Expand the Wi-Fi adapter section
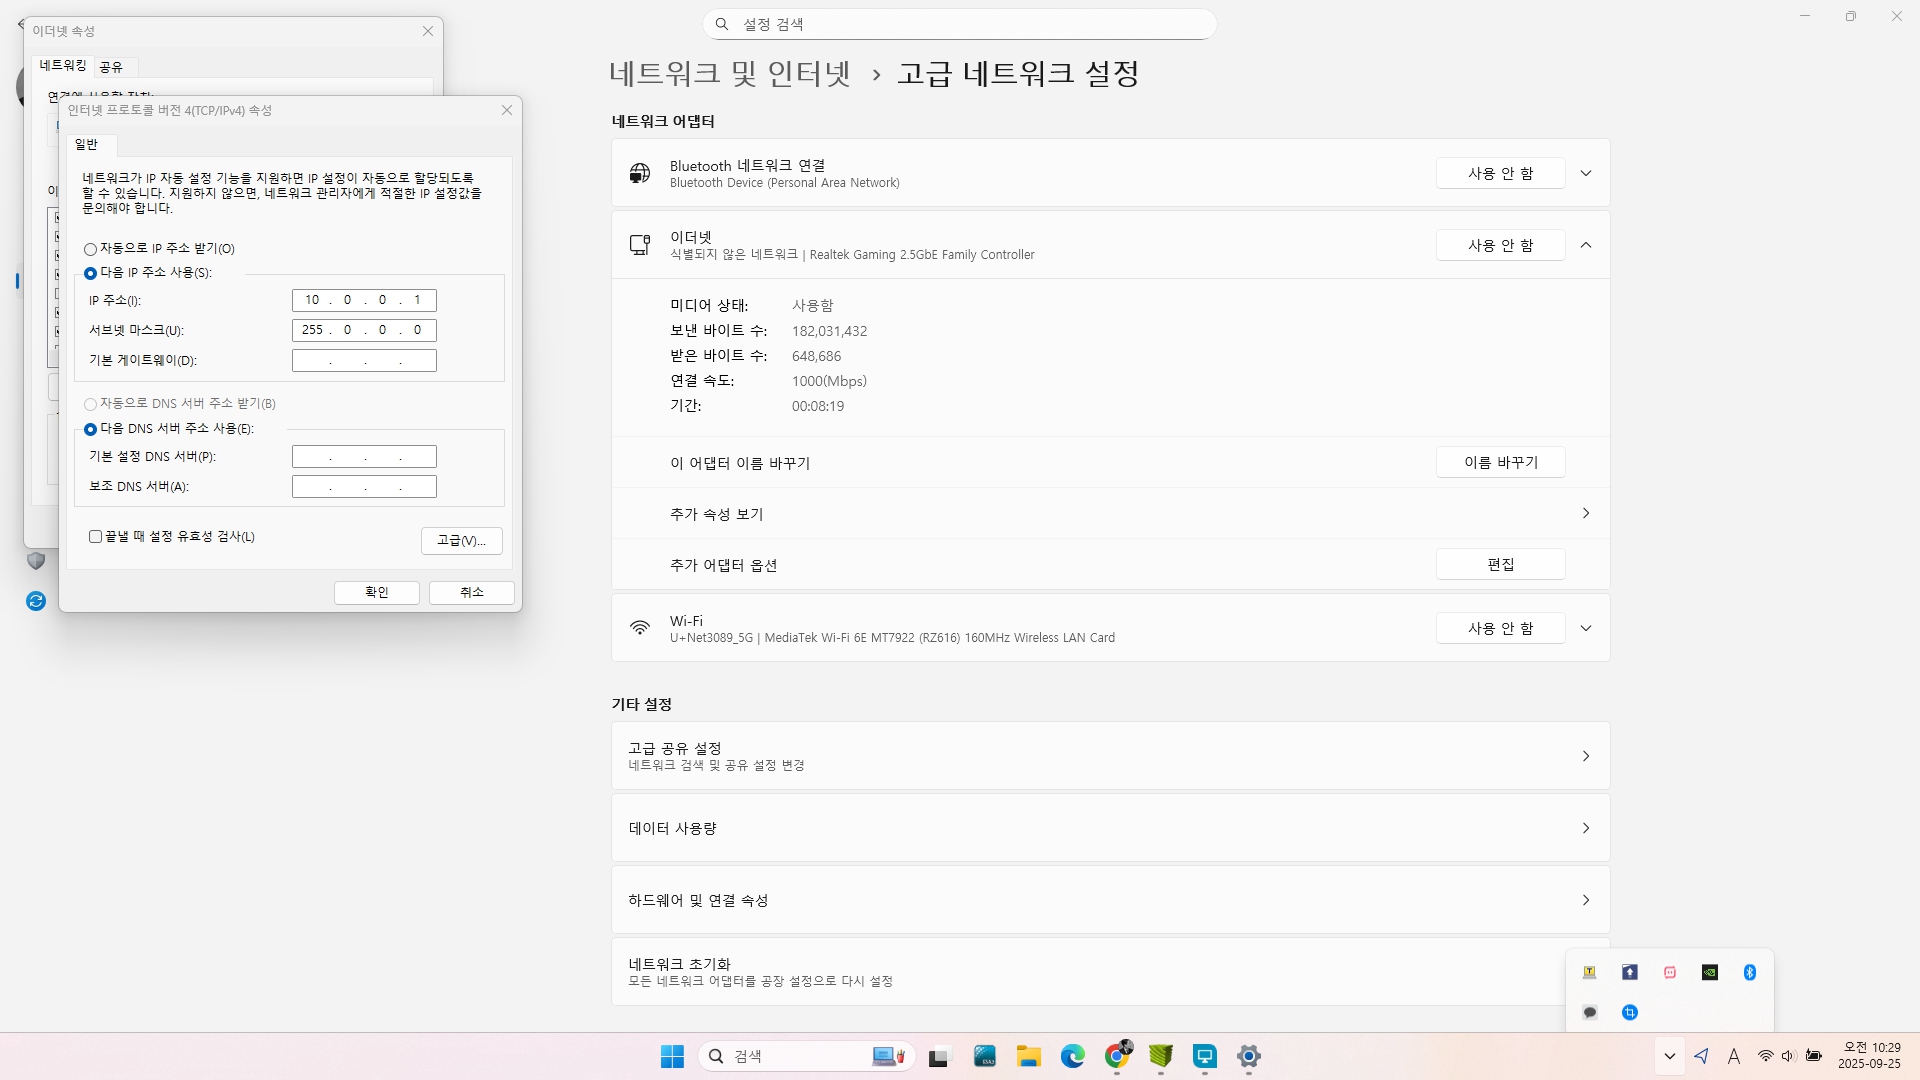 coord(1585,628)
